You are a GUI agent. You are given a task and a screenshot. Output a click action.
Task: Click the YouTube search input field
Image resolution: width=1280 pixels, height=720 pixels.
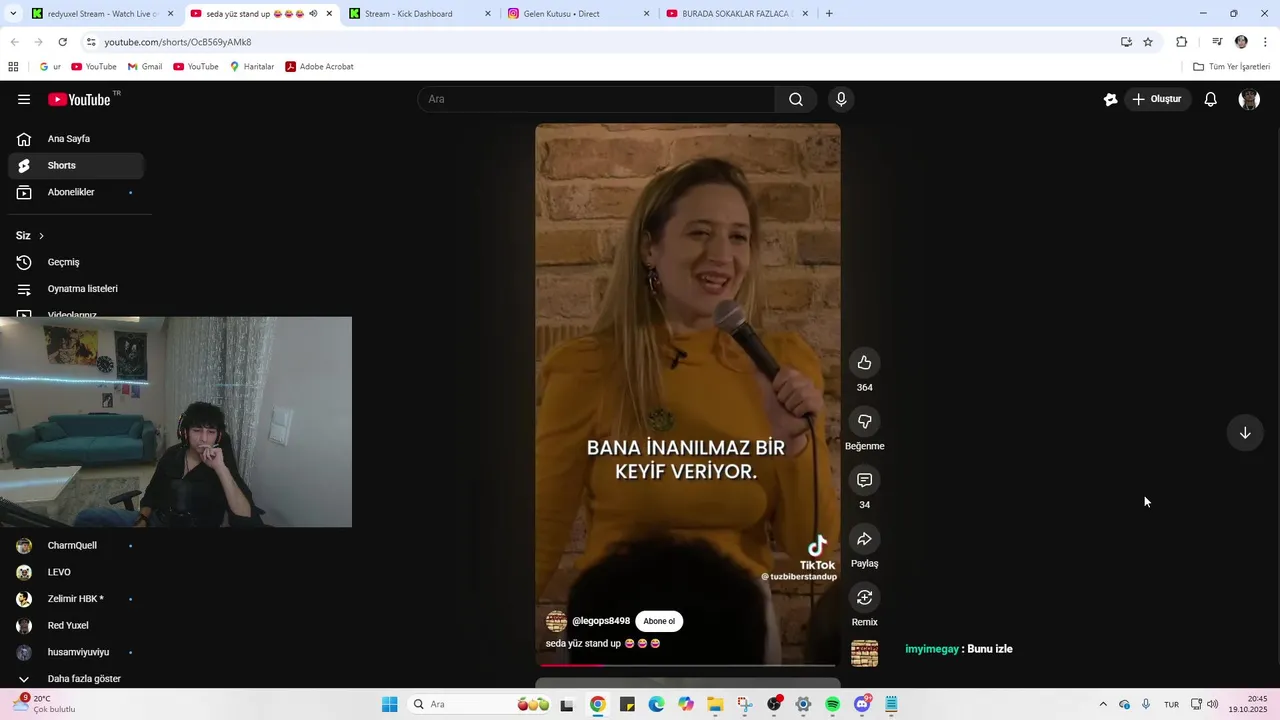(x=597, y=99)
